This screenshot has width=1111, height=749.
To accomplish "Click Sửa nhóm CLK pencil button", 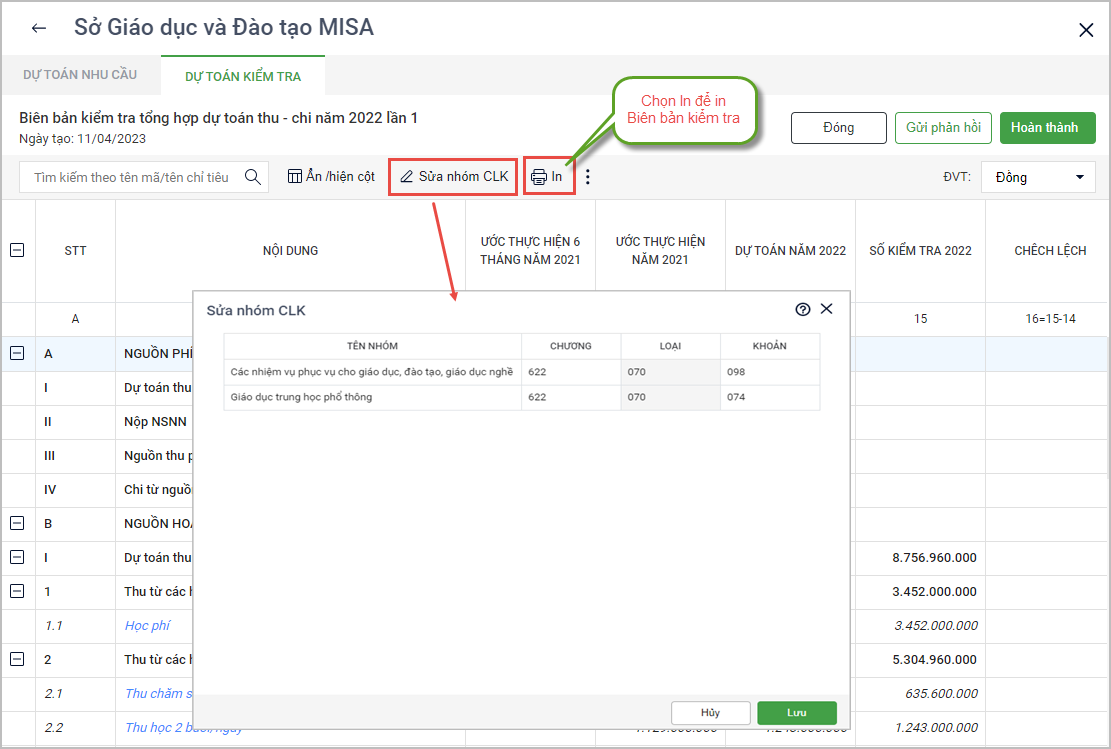I will 453,177.
